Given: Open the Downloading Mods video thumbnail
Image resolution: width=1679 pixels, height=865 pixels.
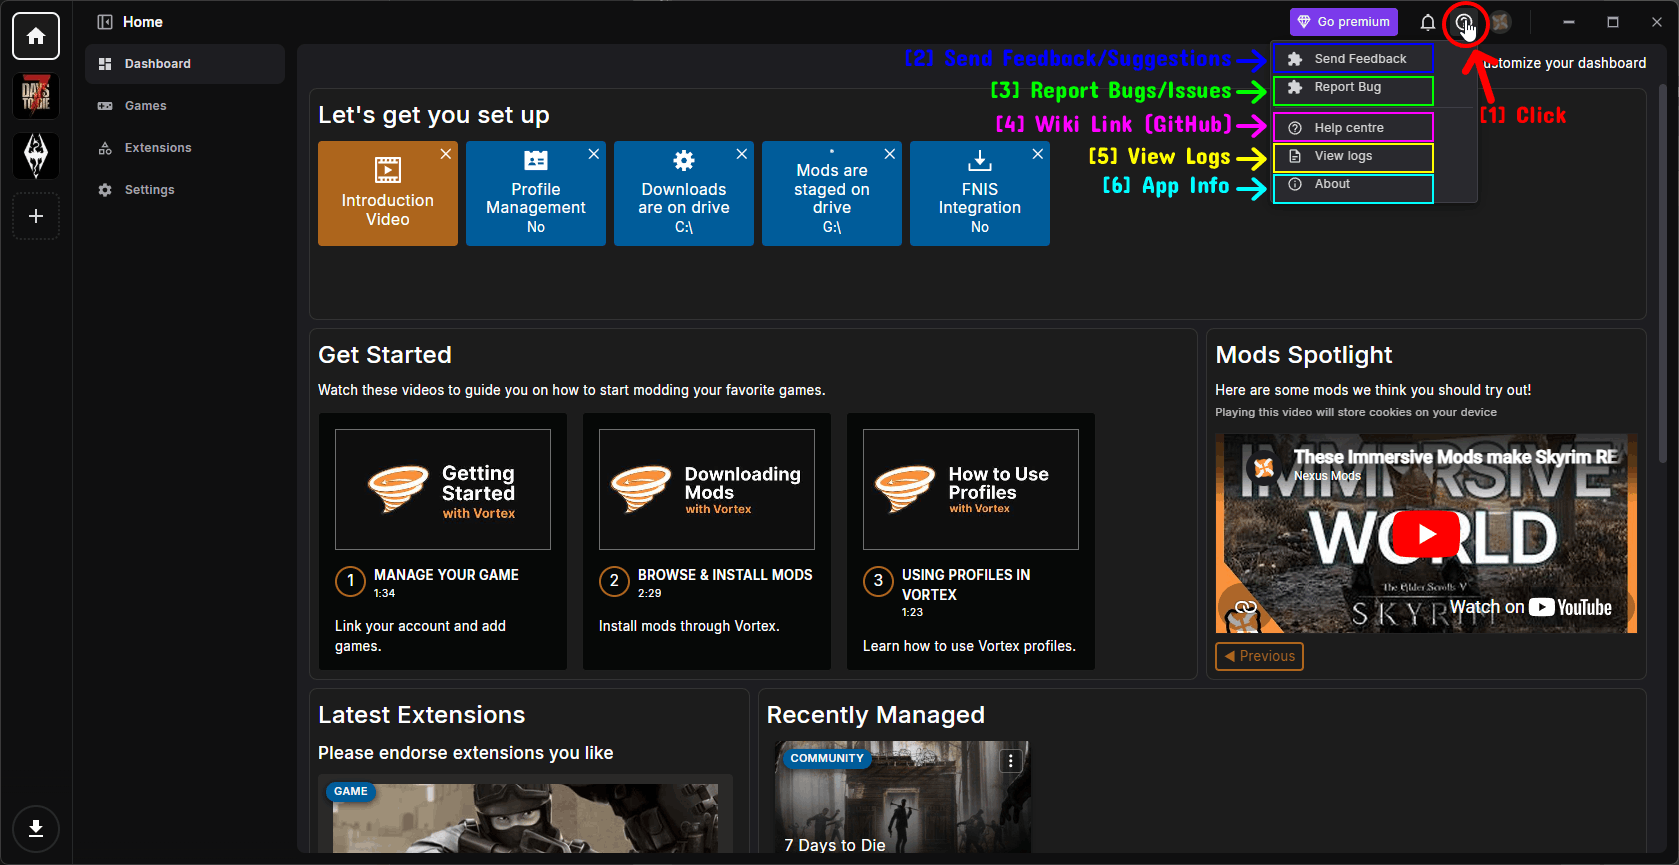Looking at the screenshot, I should tap(707, 489).
